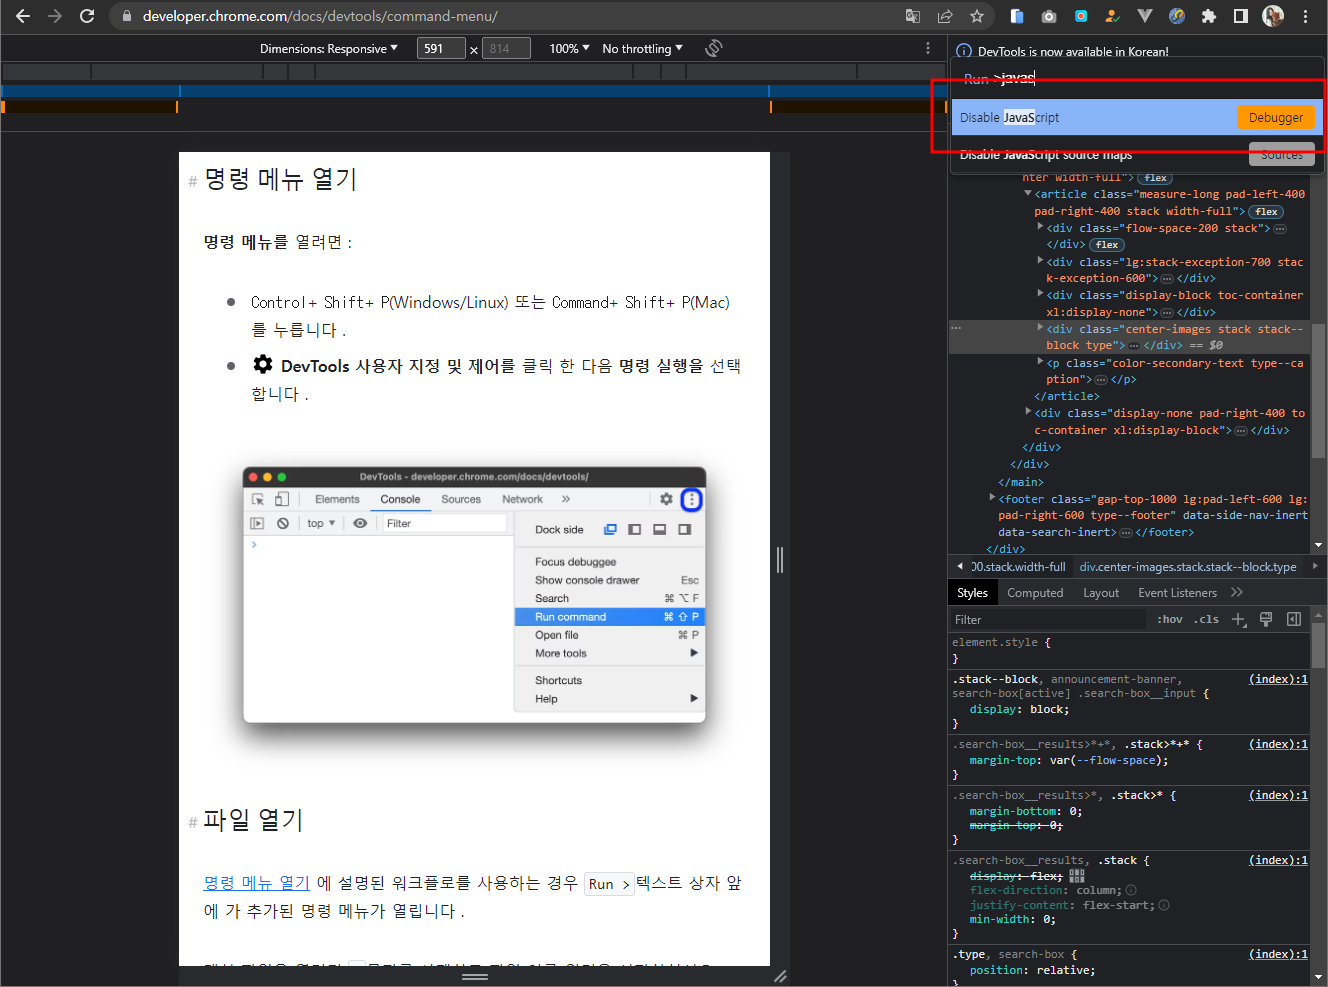
Task: Open the Event Listeners tab
Action: click(1177, 593)
